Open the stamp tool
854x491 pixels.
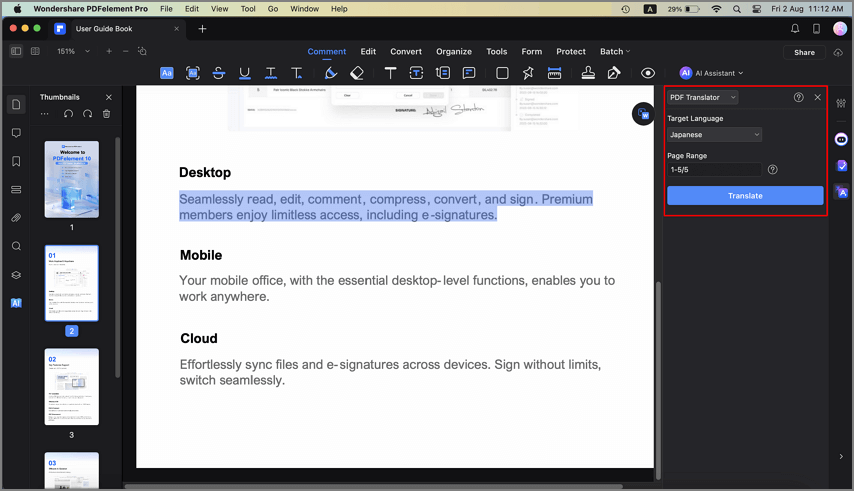pos(588,73)
